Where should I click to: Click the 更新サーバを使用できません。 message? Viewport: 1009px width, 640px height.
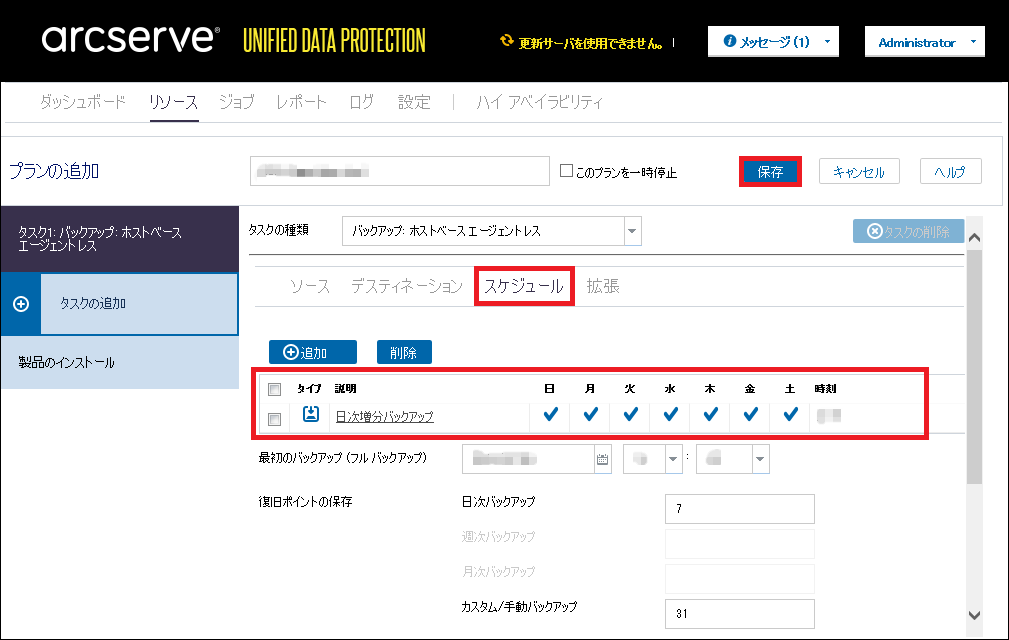tap(590, 43)
